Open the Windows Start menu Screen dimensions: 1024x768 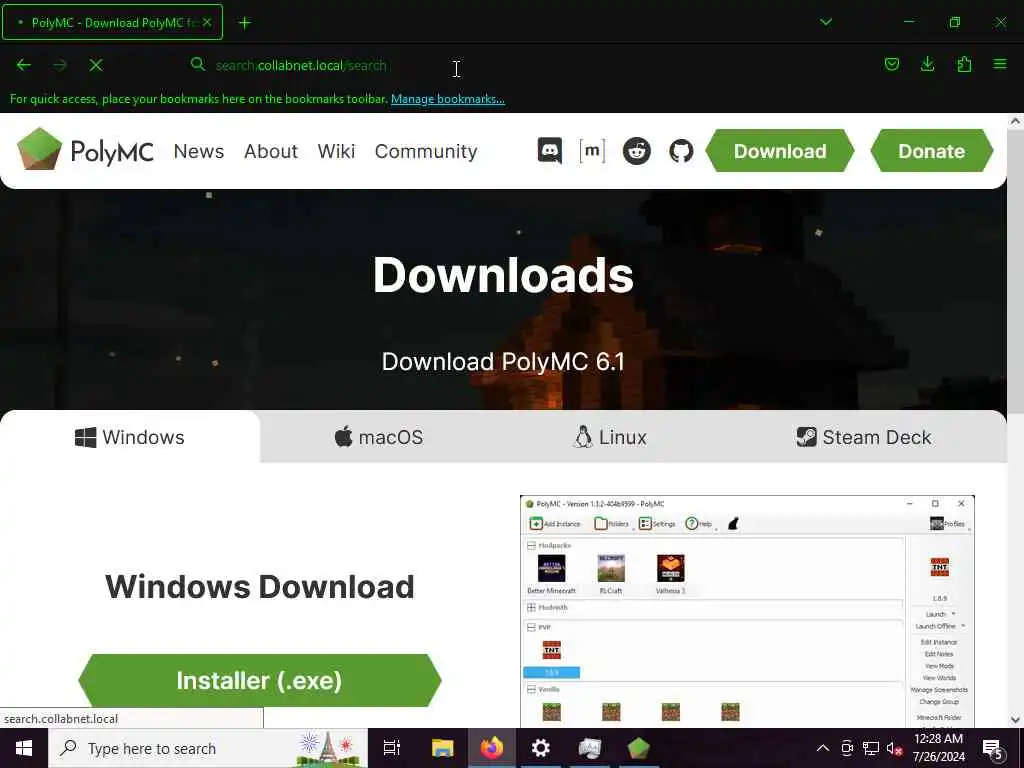click(24, 748)
